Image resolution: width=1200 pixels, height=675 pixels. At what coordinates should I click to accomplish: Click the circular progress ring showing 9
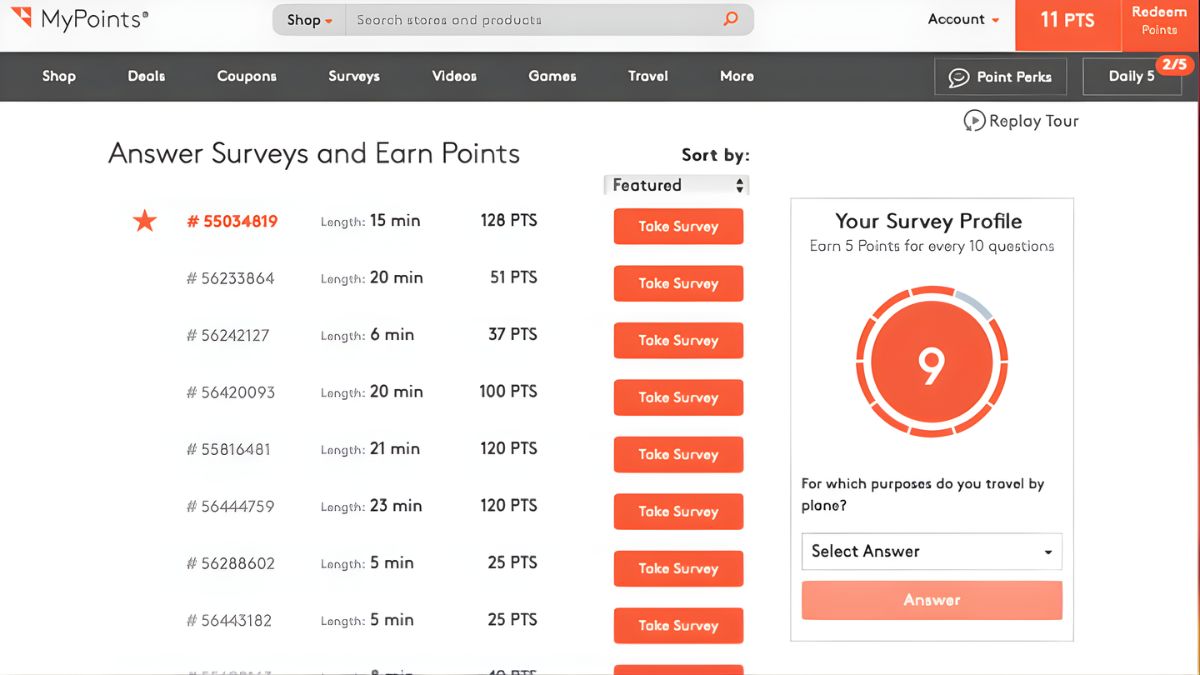931,362
